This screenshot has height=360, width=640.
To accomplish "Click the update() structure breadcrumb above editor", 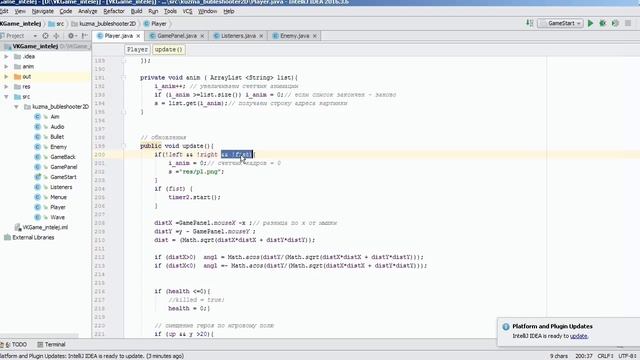I will (x=169, y=49).
